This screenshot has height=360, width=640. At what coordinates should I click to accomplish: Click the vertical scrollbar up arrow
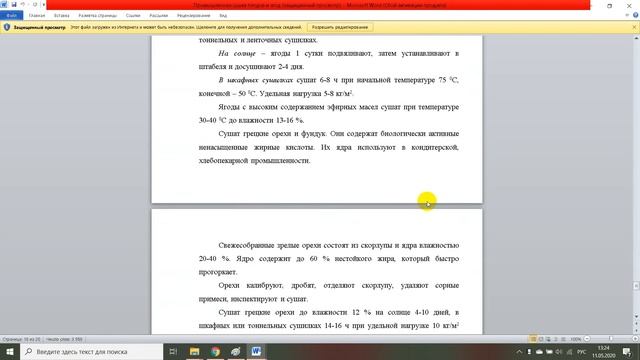click(x=636, y=38)
